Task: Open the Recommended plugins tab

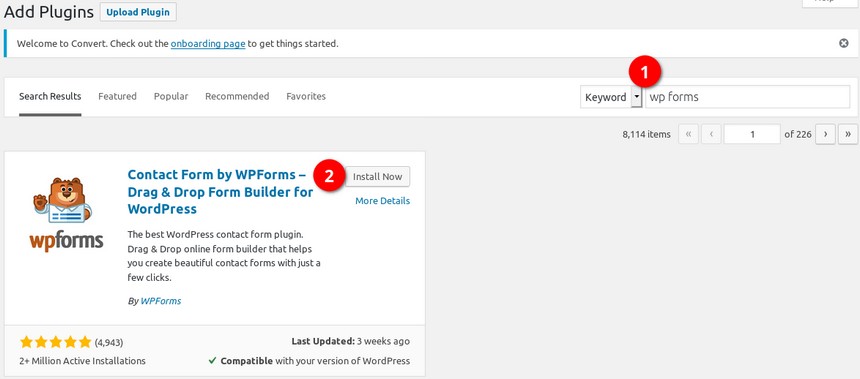Action: [237, 97]
